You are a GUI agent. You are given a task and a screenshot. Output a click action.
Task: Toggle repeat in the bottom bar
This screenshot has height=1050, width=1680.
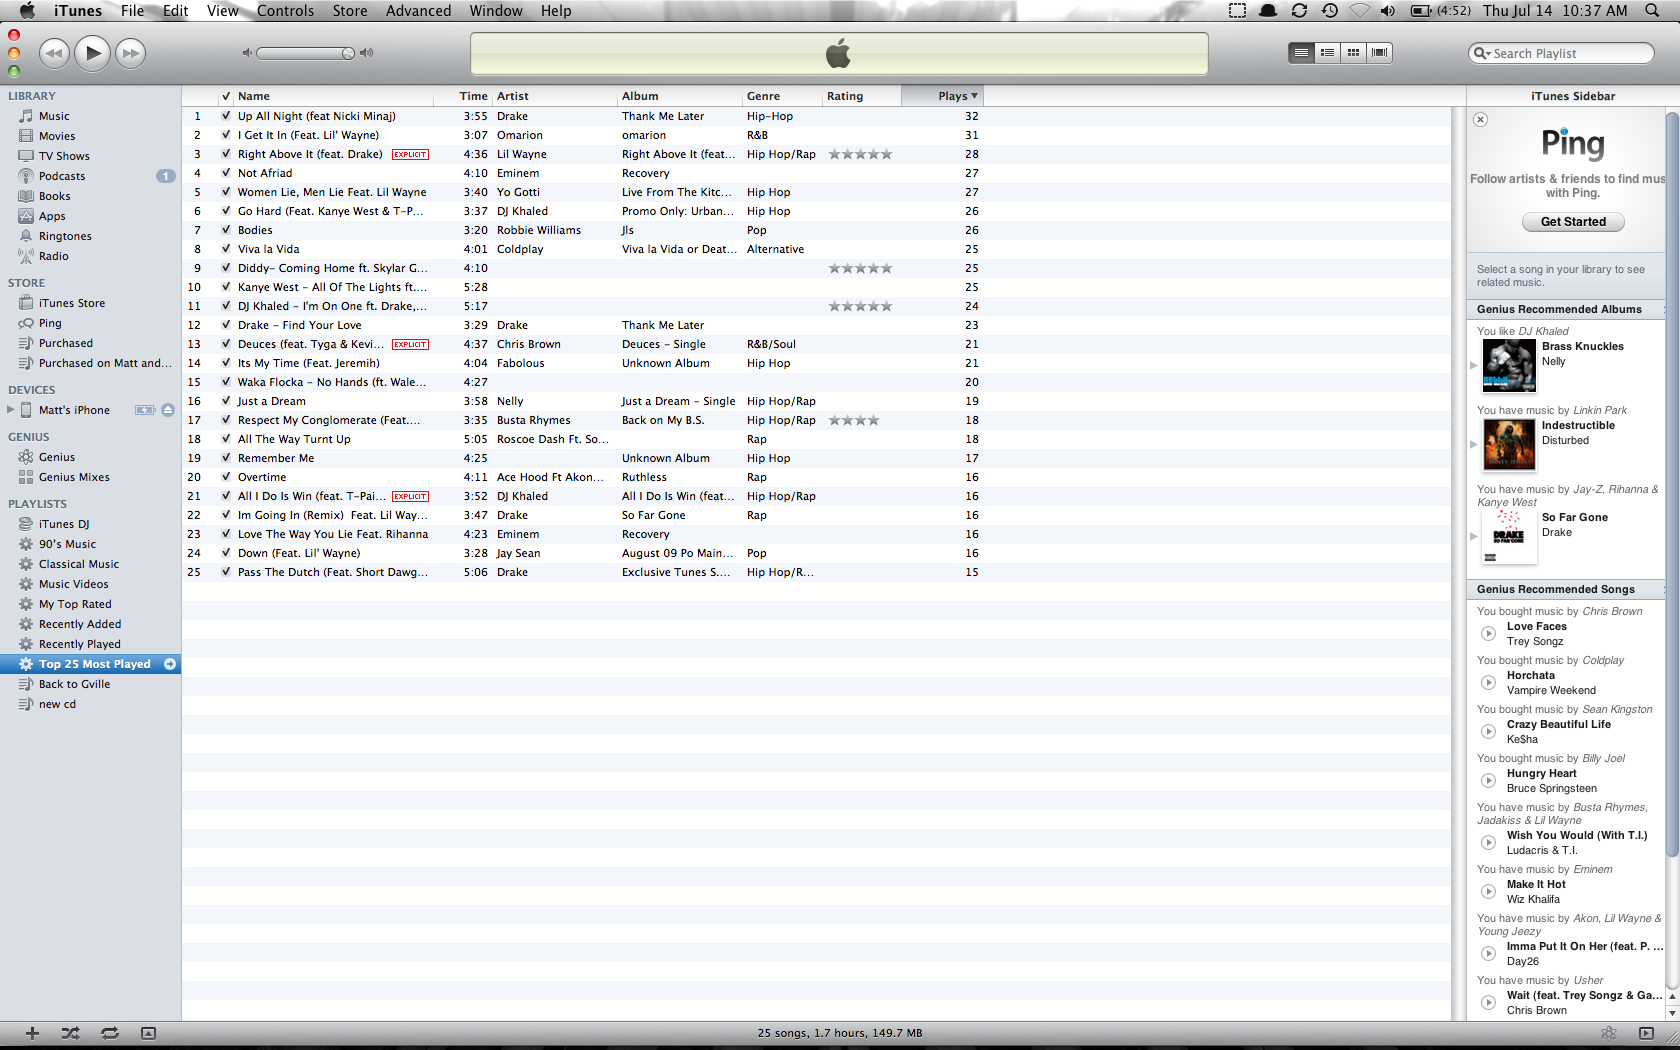(110, 1033)
